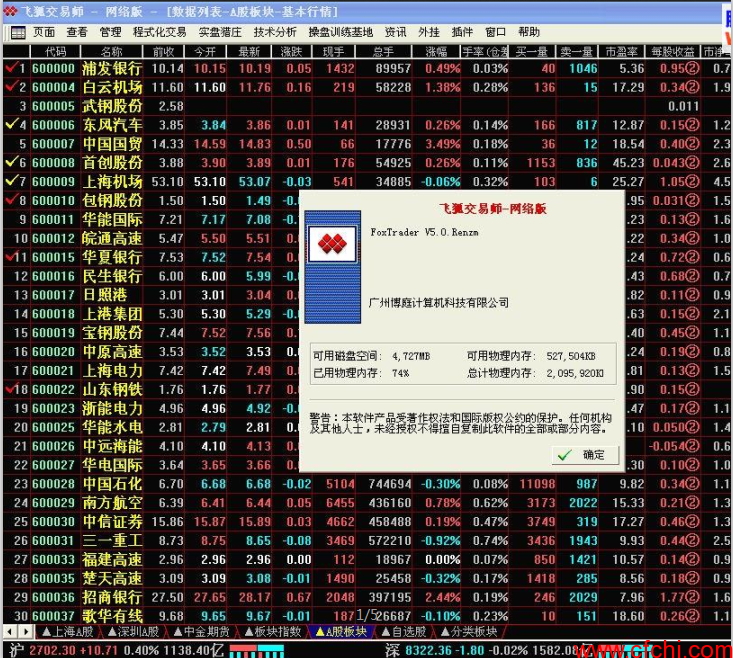
Task: Switch to the 深圳A股 tab
Action: [133, 632]
